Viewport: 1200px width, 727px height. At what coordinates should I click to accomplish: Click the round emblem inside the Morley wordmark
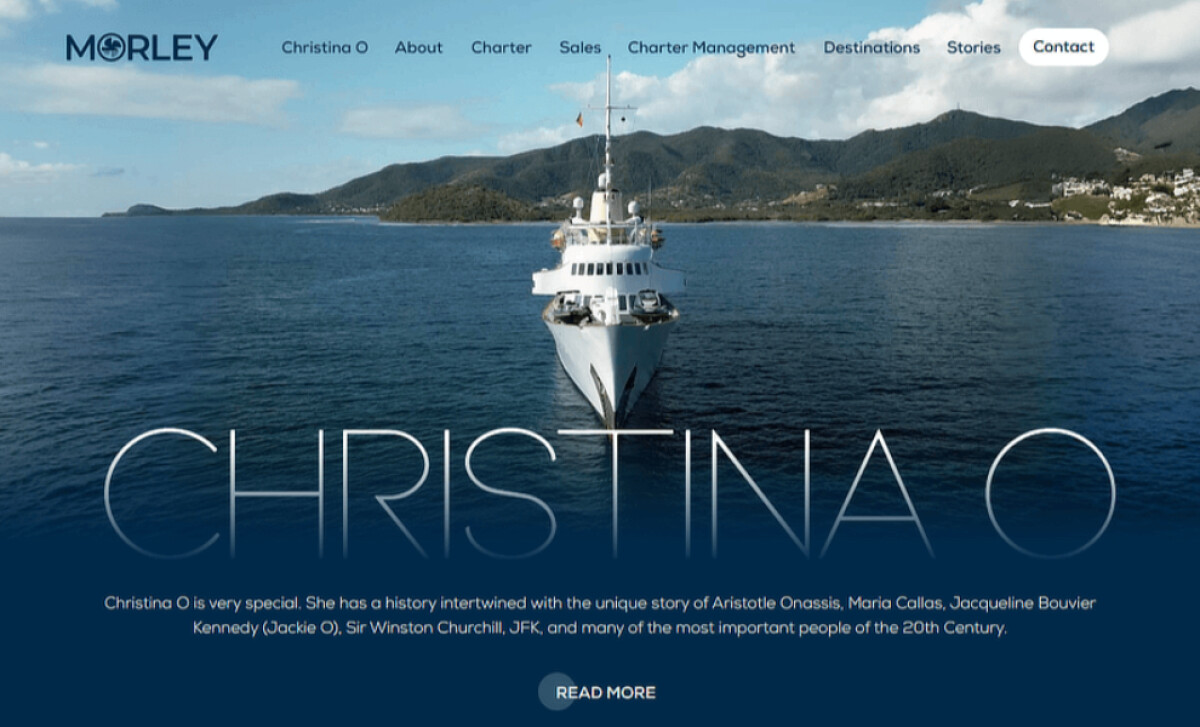point(112,48)
